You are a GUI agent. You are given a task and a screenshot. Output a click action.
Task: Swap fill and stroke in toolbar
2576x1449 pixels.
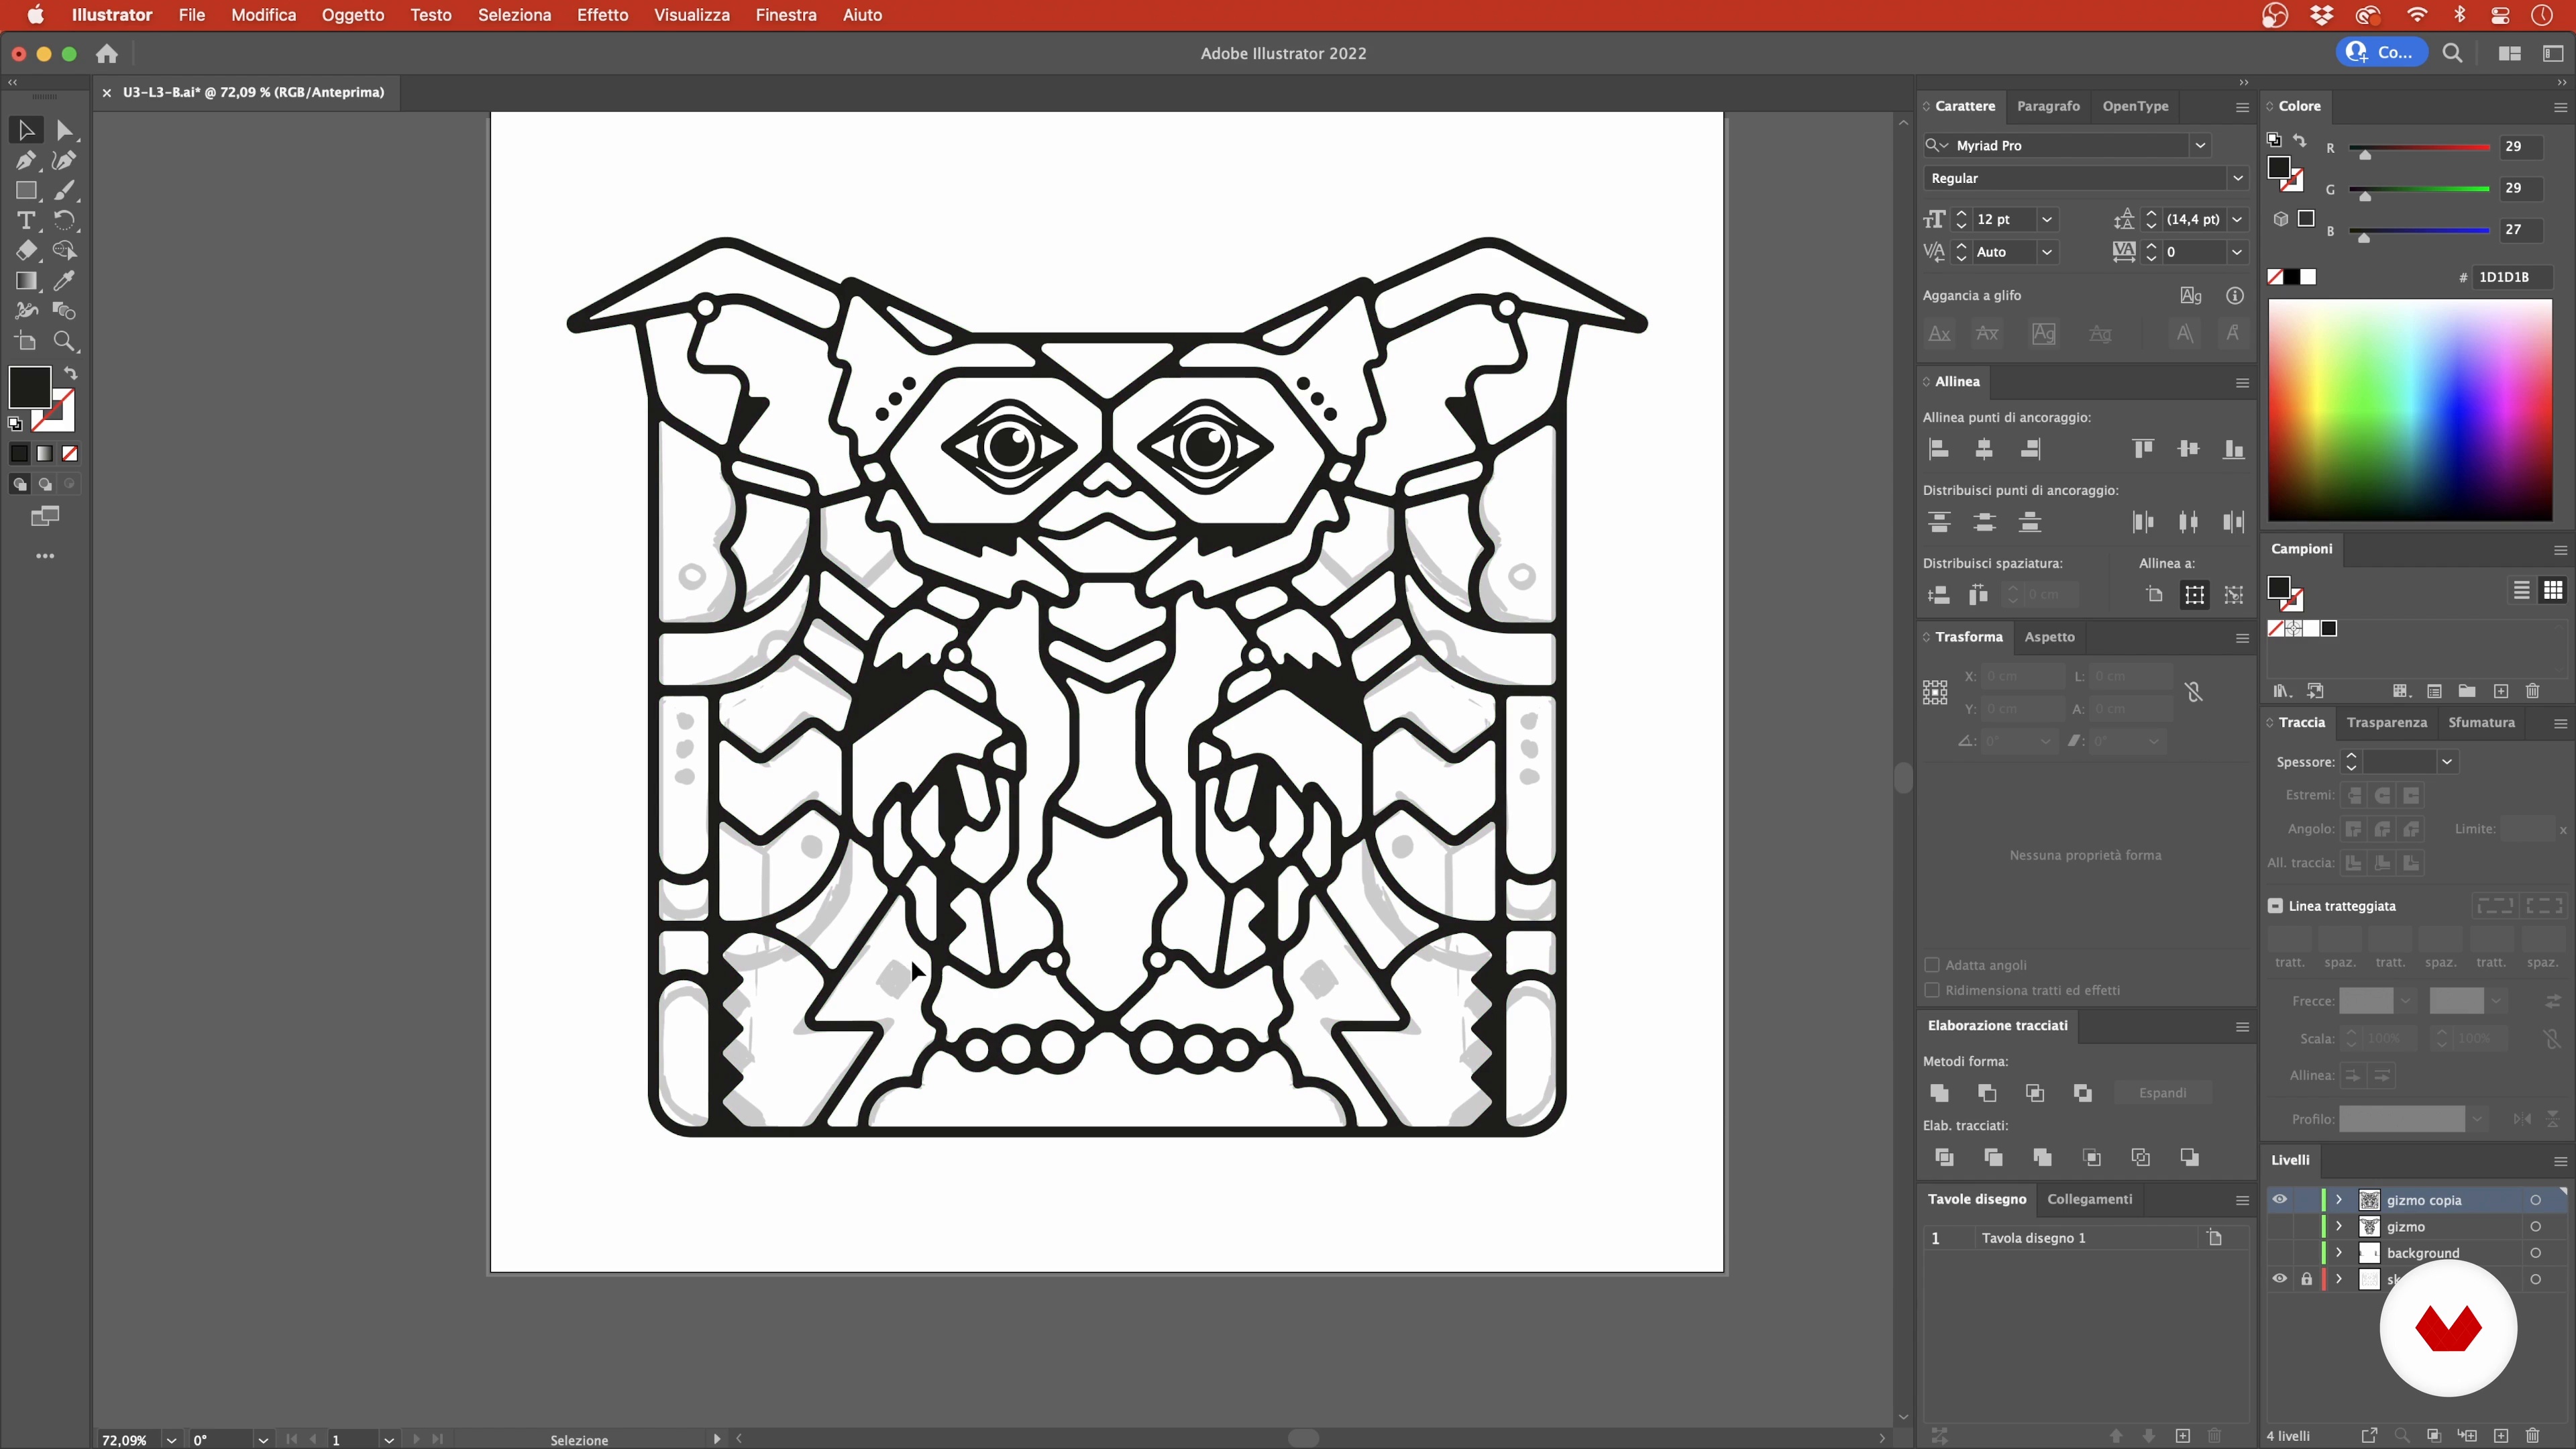tap(71, 373)
